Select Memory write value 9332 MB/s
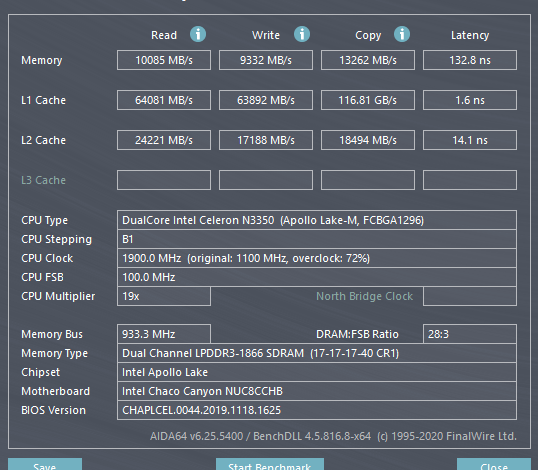The height and width of the screenshot is (470, 538). click(266, 60)
